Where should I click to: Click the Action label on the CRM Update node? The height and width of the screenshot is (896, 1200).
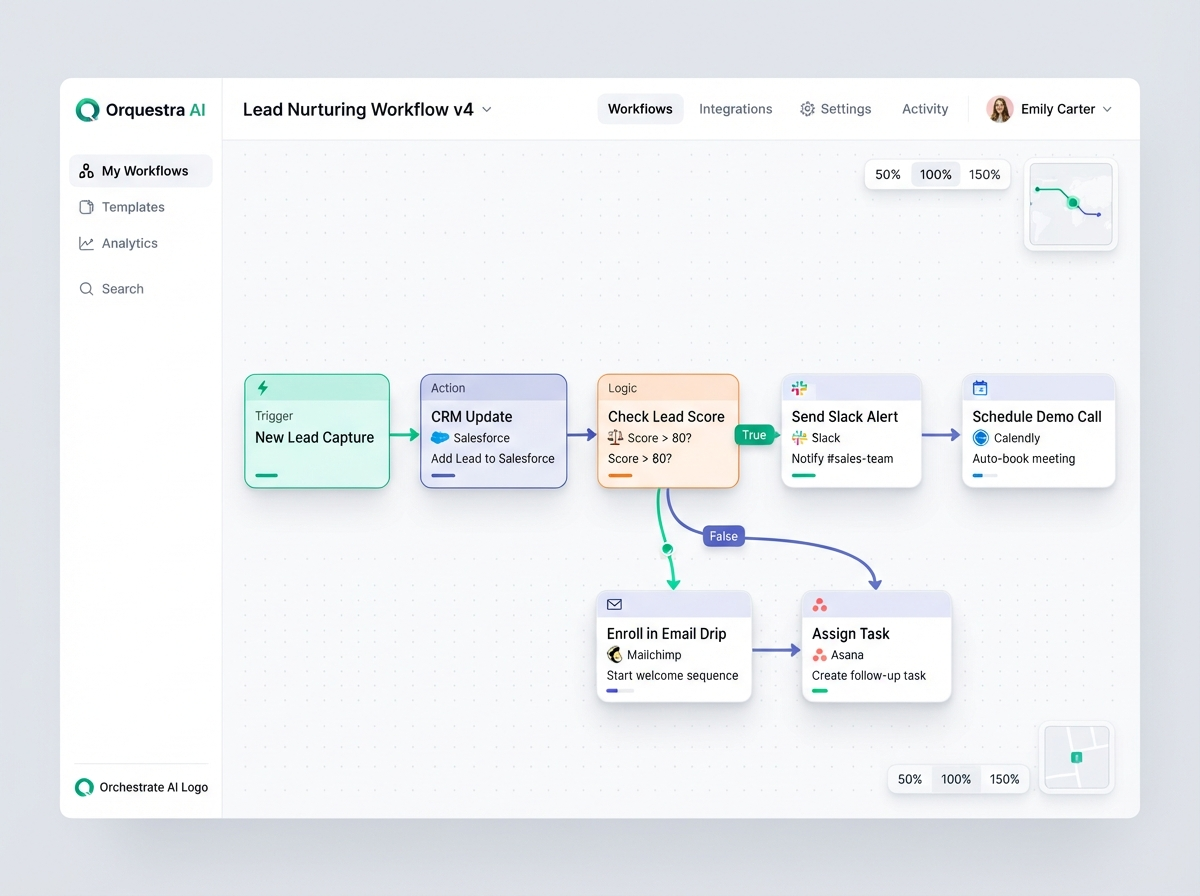point(448,388)
